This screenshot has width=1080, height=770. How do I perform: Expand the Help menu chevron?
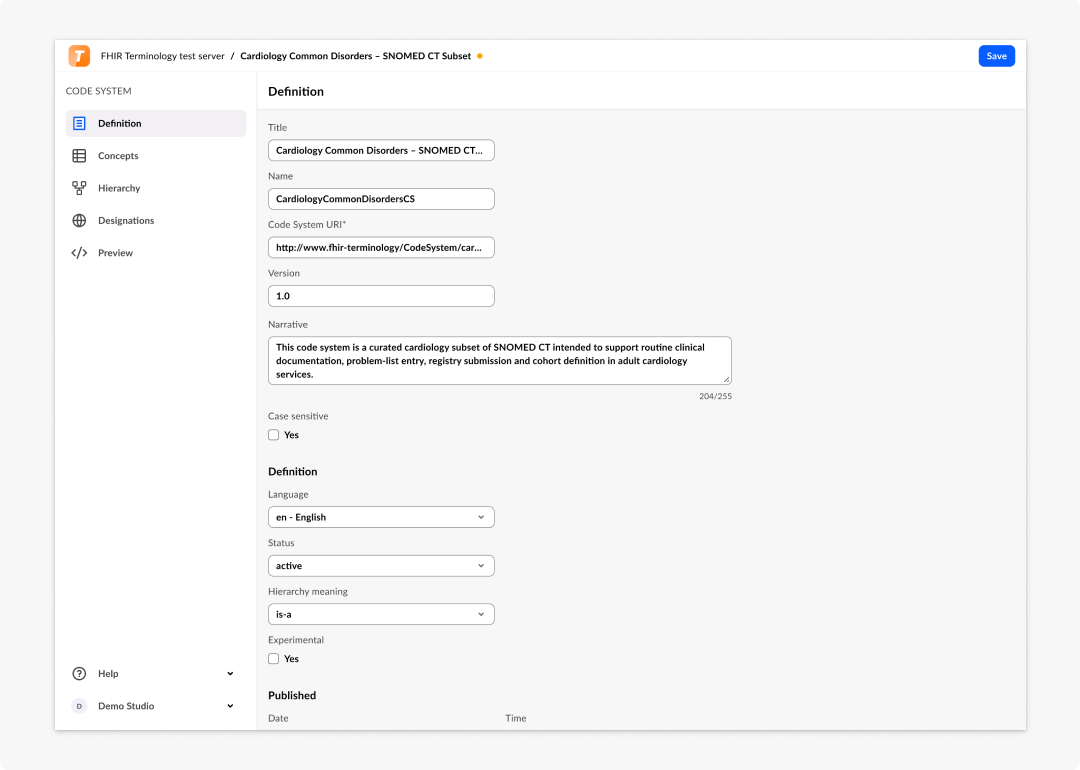(230, 674)
